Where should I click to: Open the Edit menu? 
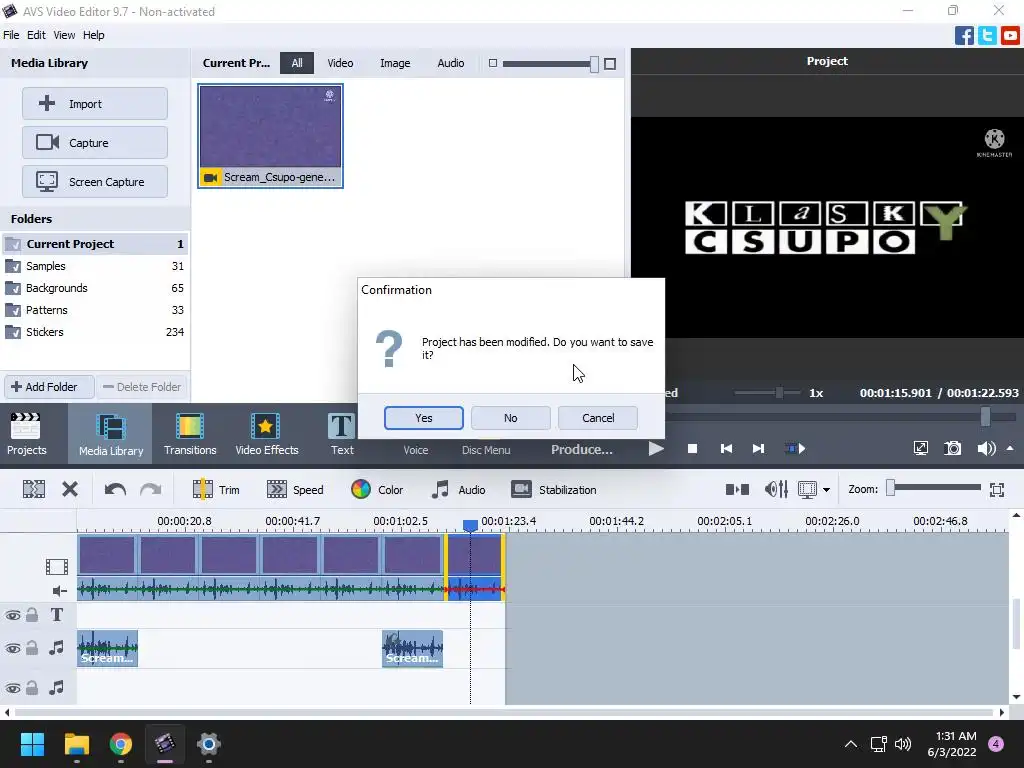[x=36, y=35]
